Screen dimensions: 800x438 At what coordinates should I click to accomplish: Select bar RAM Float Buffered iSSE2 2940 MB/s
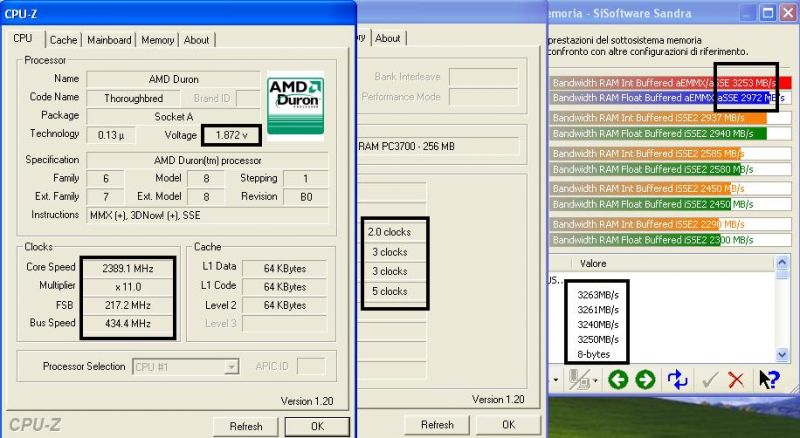pyautogui.click(x=670, y=134)
